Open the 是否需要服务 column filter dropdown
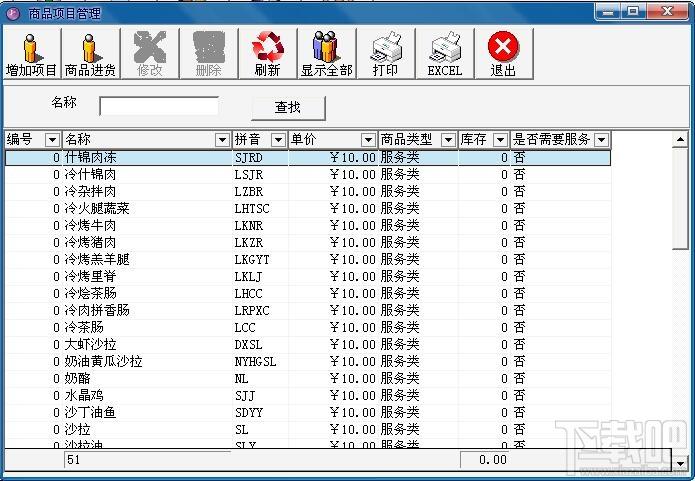This screenshot has height=481, width=695. coord(601,140)
